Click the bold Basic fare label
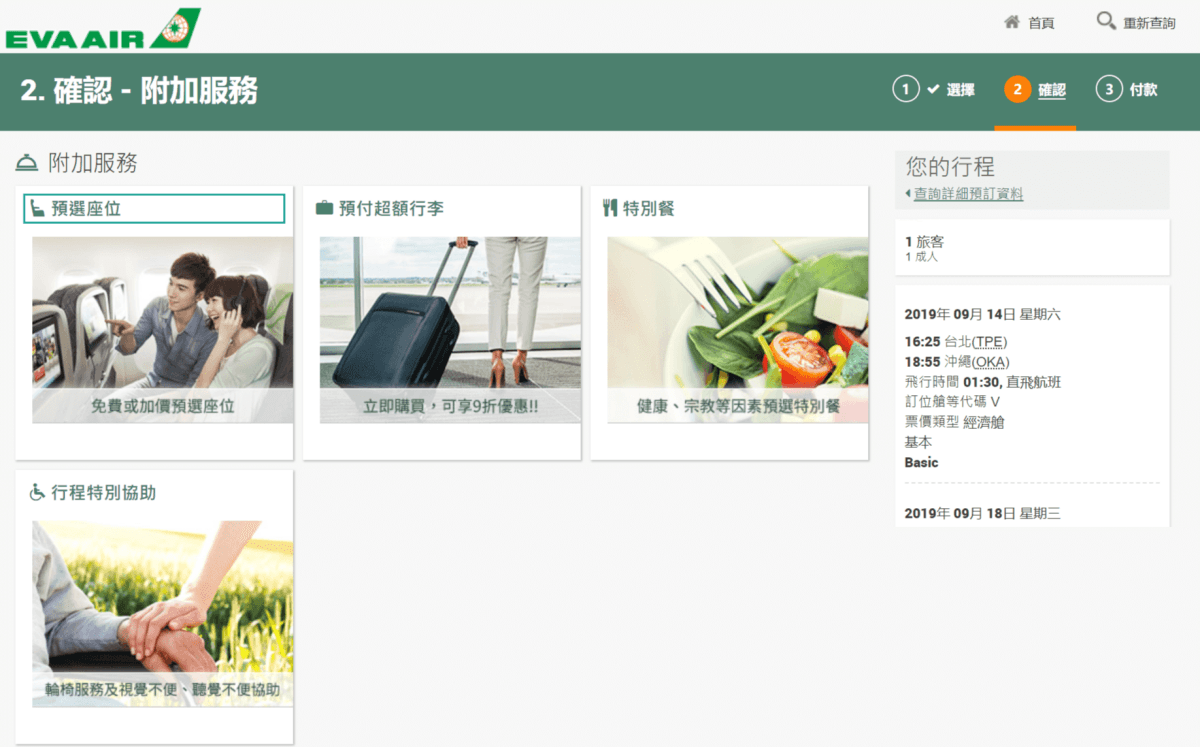 point(921,463)
